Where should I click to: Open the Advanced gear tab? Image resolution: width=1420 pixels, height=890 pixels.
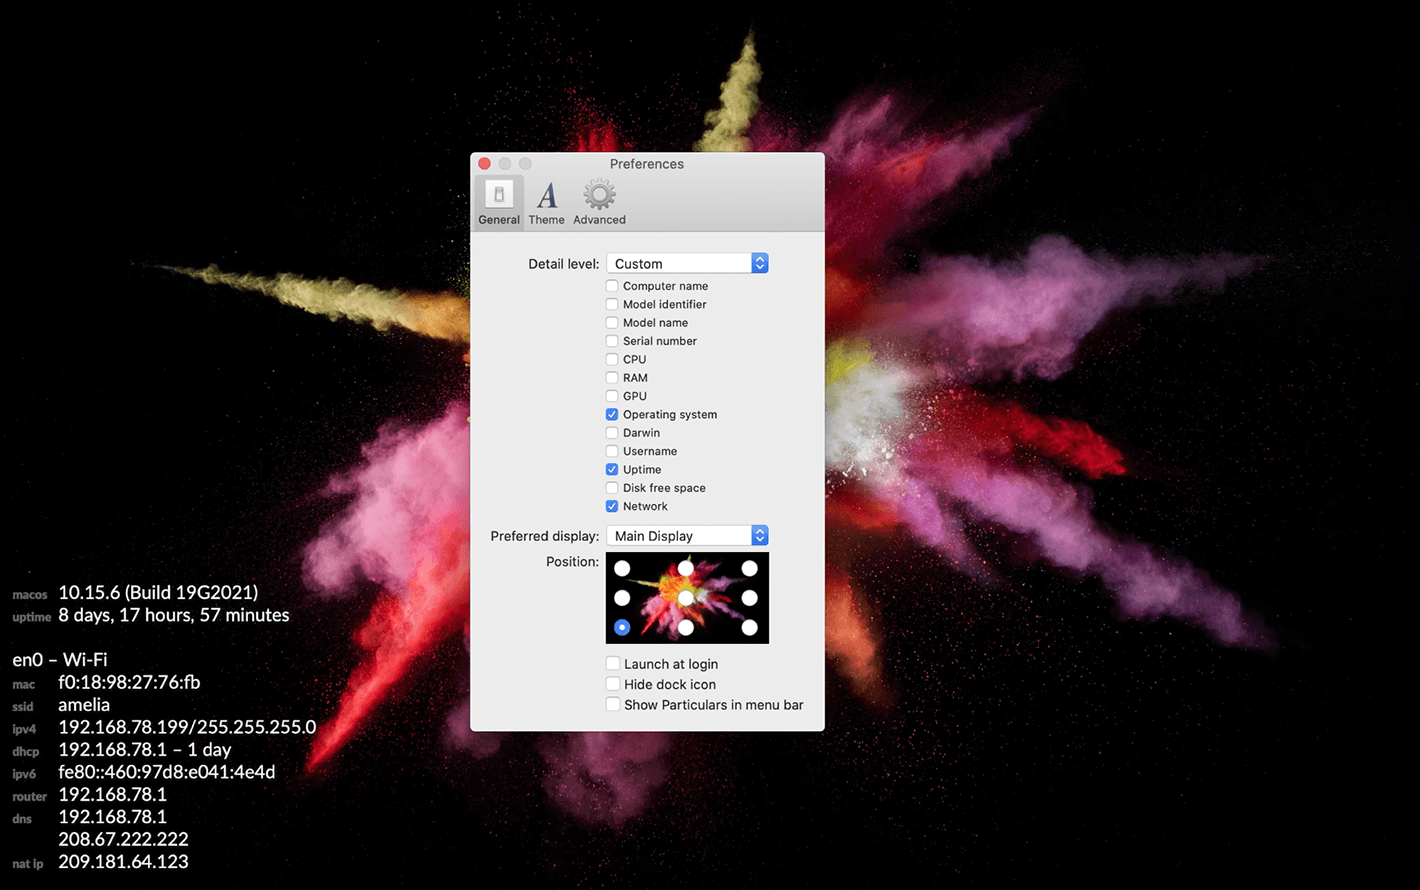point(599,202)
